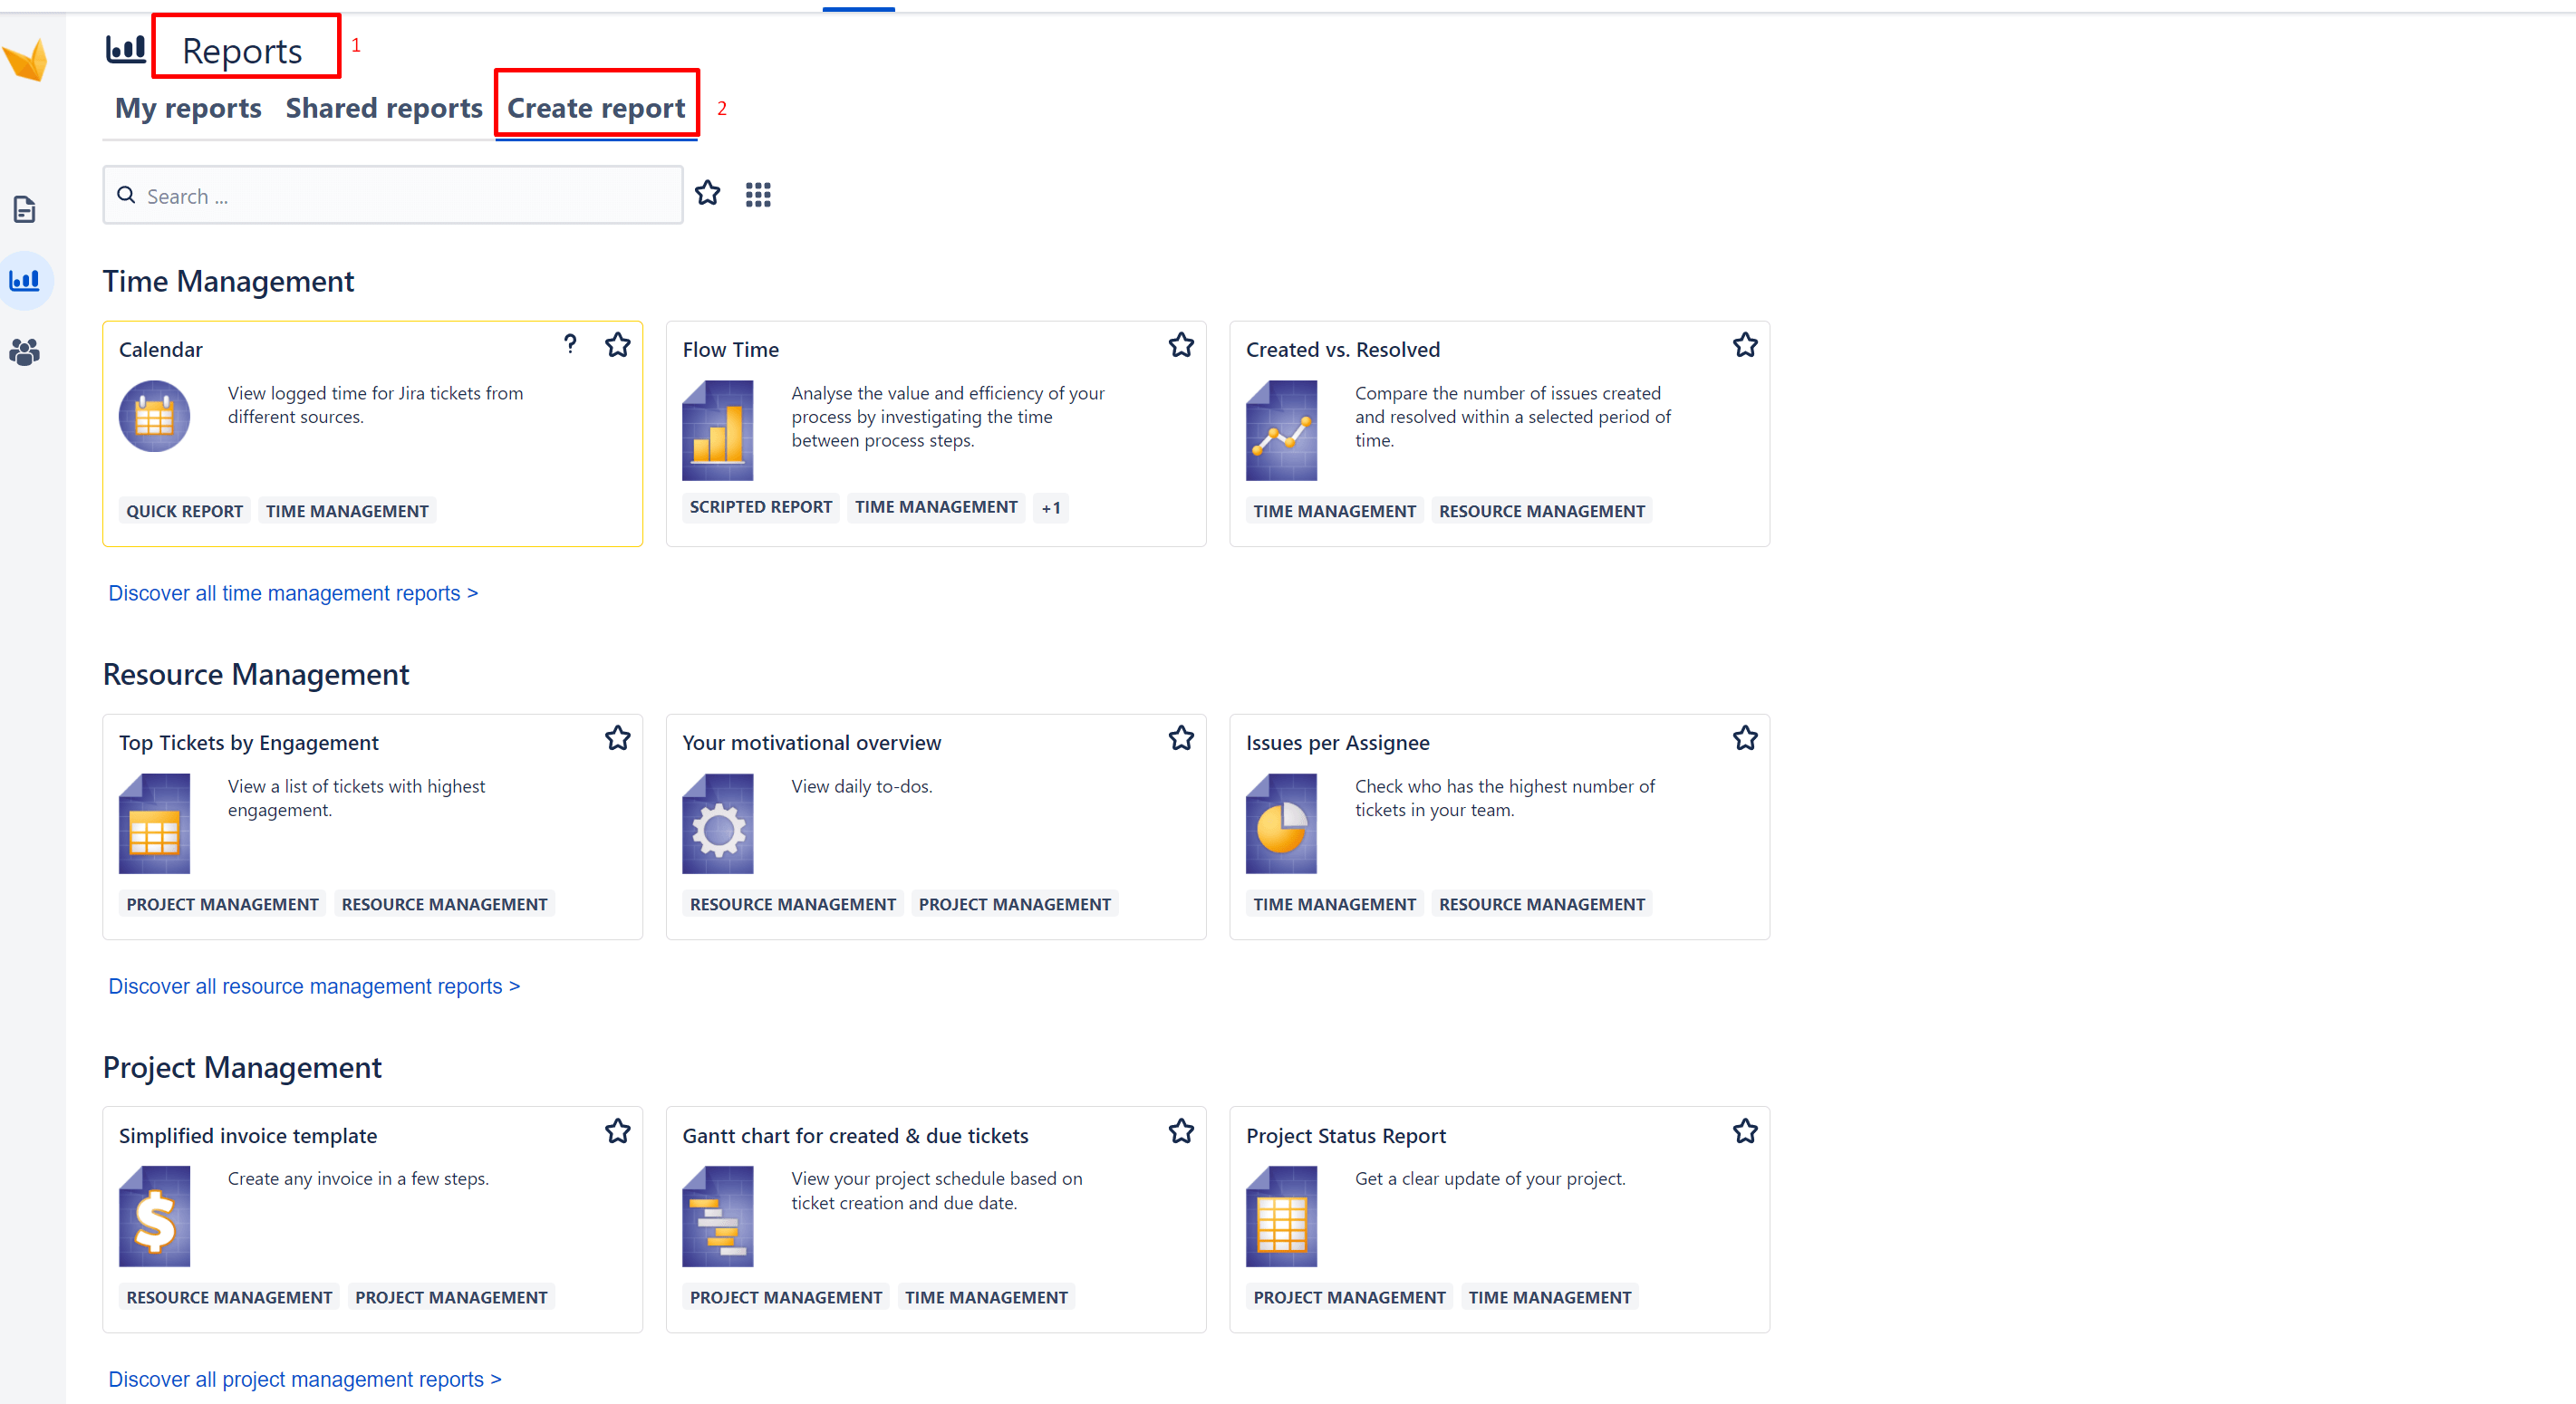Click the Flow Time bar chart thumbnail

tap(718, 430)
